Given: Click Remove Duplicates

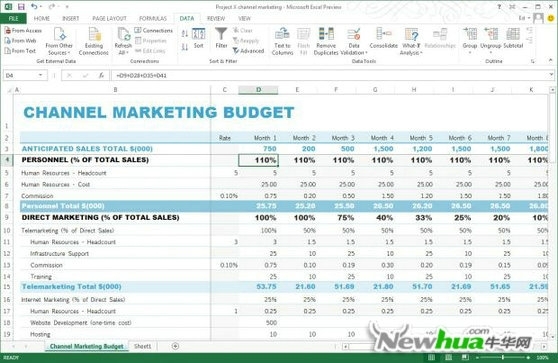Looking at the screenshot, I should 326,41.
